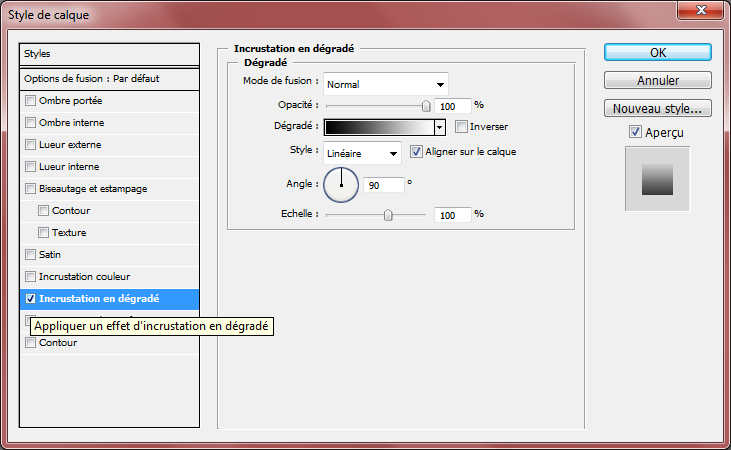Click the Aperçu preview thumbnail
The image size is (731, 450).
(x=657, y=179)
